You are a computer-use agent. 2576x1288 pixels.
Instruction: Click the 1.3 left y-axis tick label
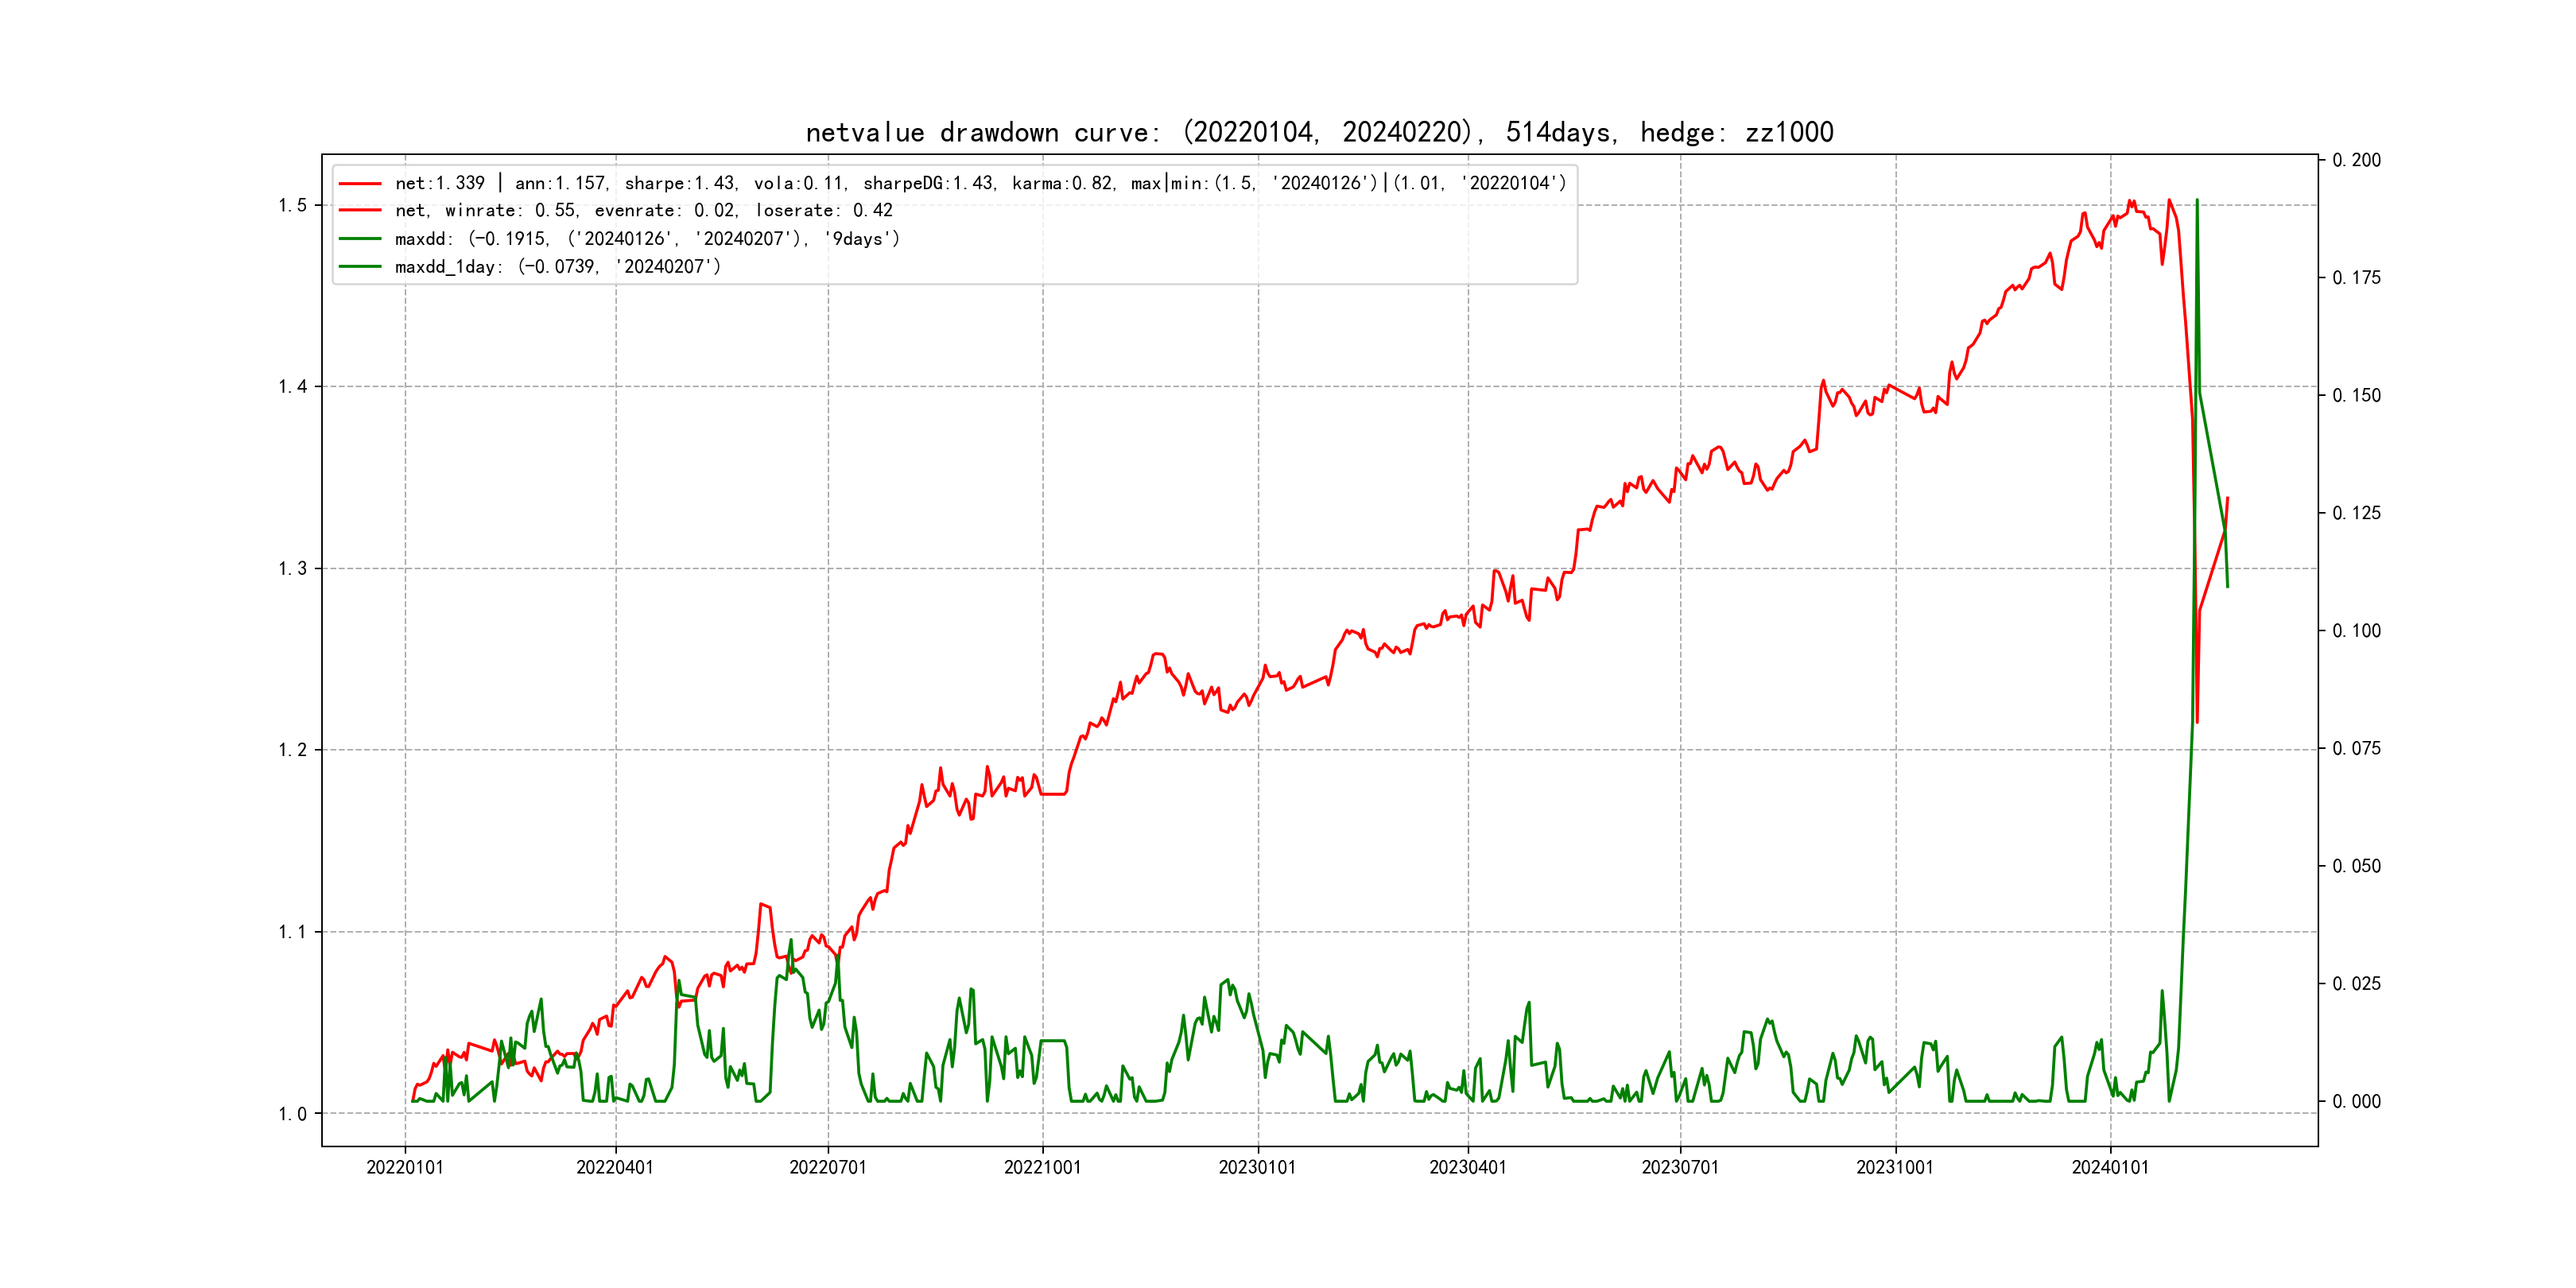point(292,569)
